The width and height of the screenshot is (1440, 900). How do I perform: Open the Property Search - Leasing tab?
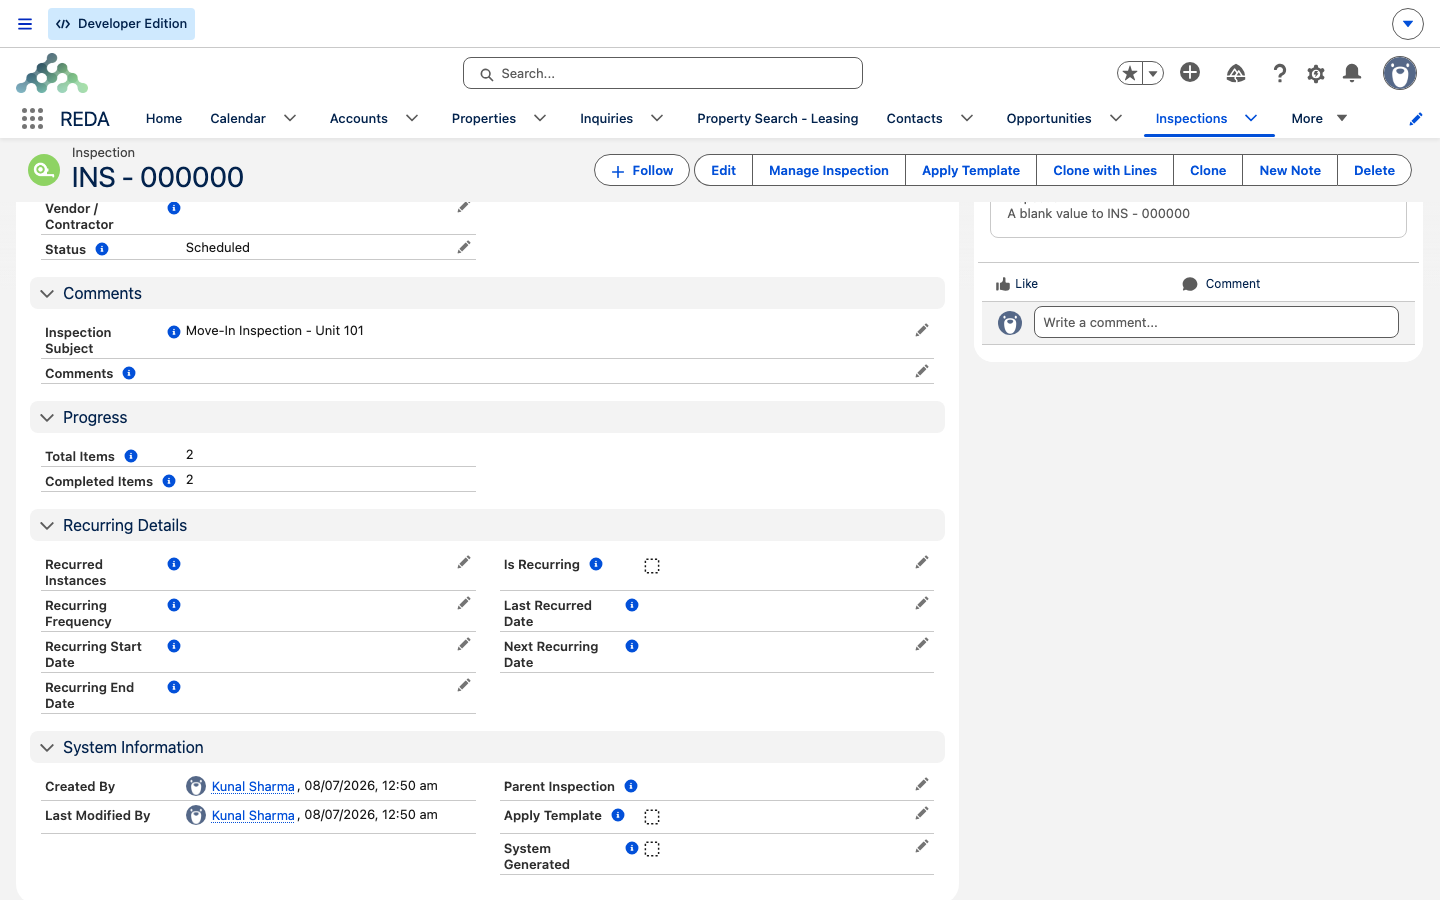click(x=777, y=118)
